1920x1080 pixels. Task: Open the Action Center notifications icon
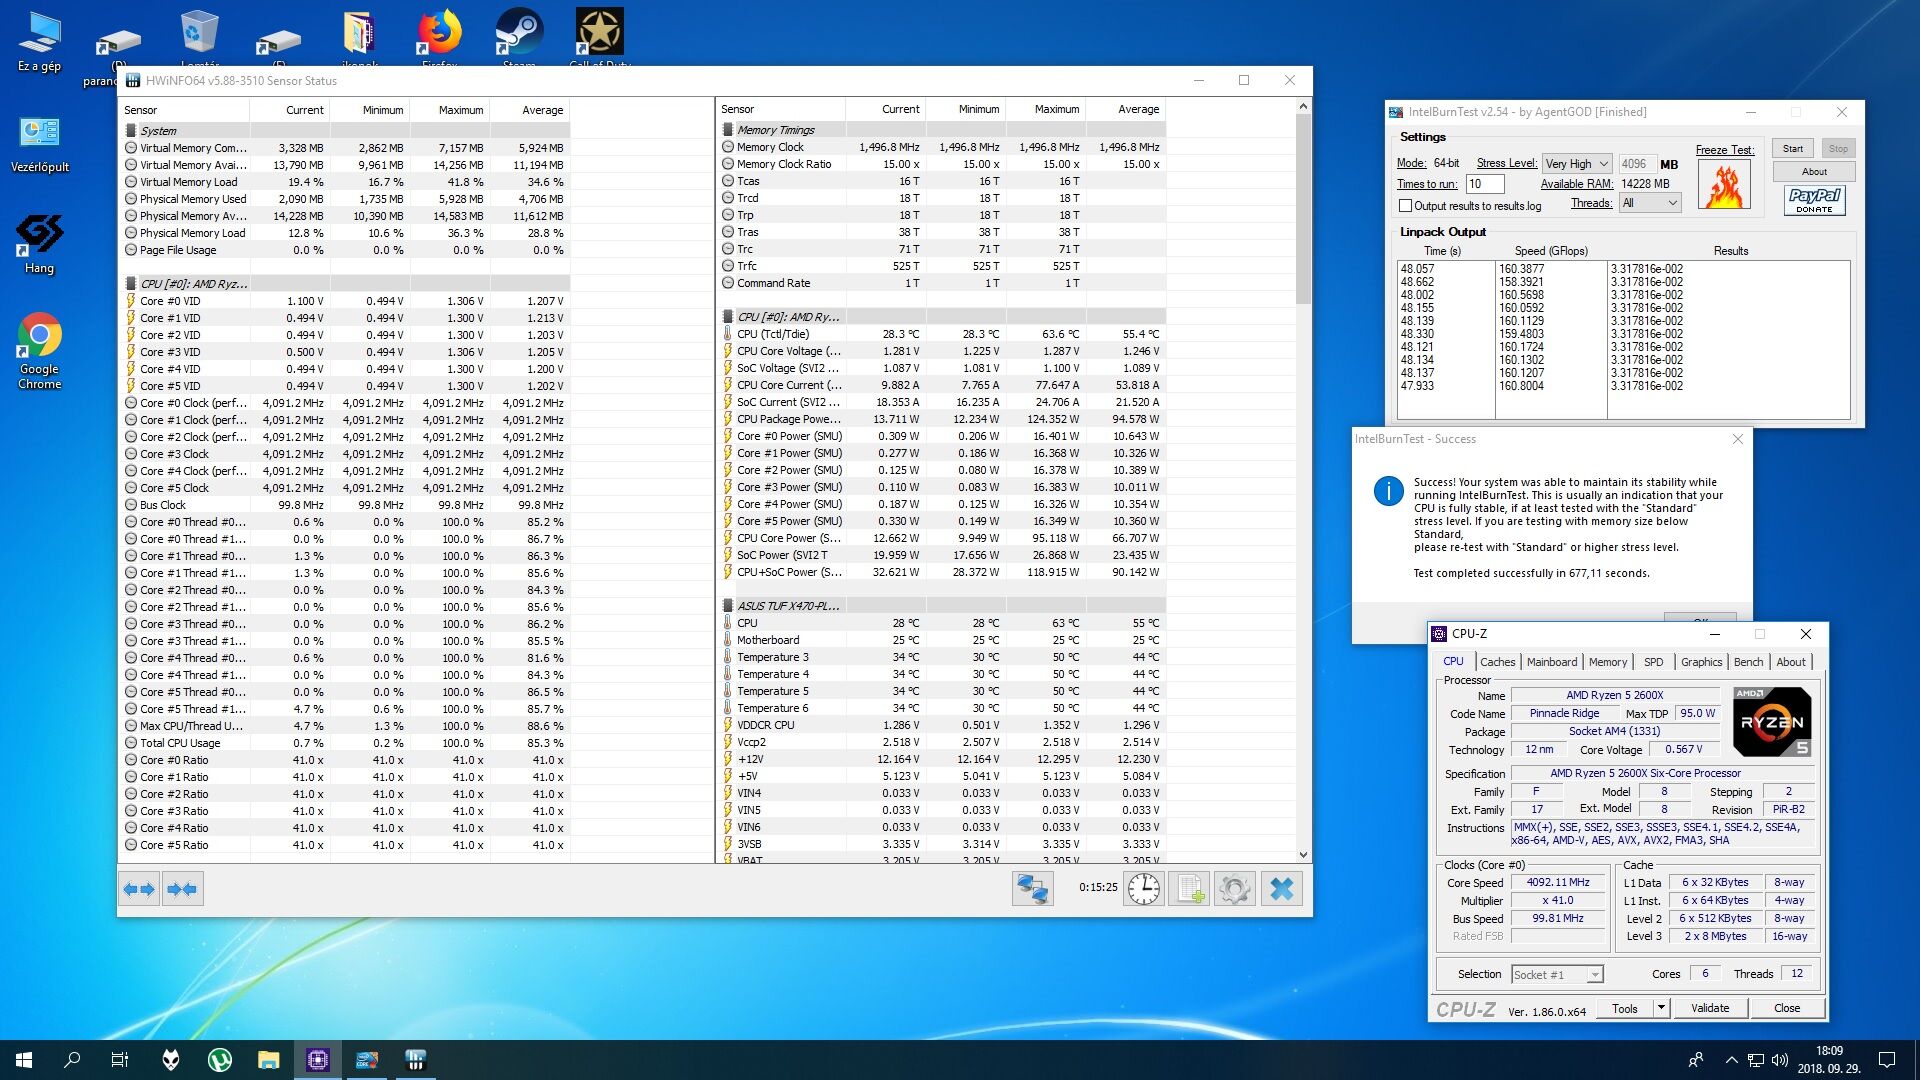(x=1887, y=1060)
